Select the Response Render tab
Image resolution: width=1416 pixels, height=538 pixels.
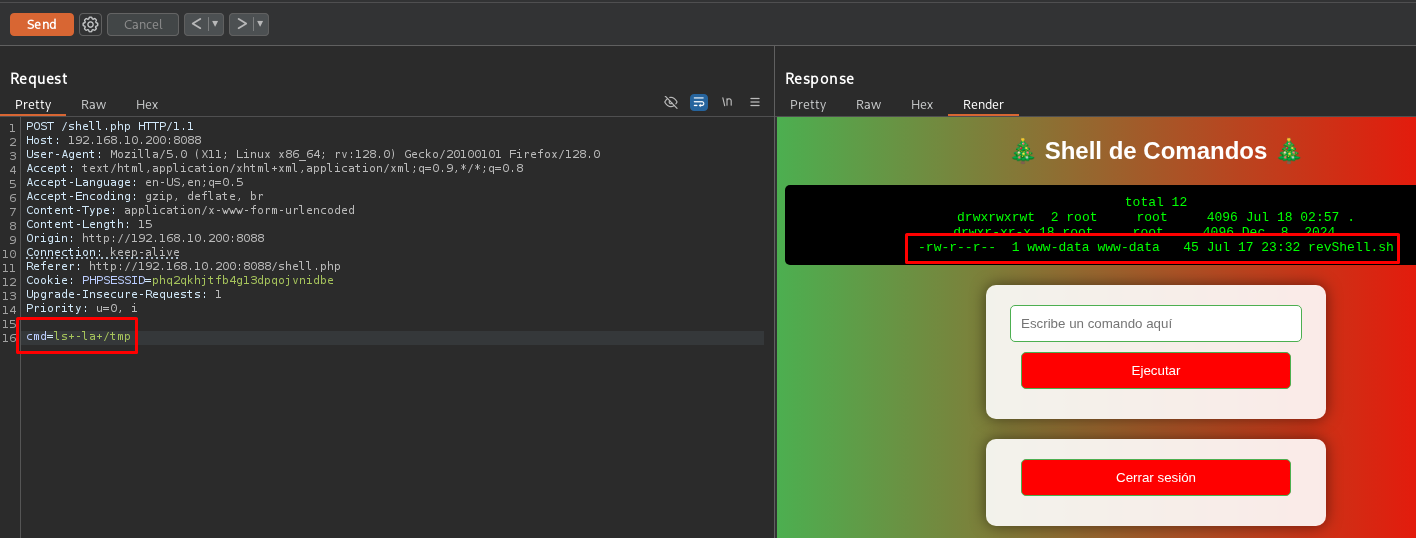tap(983, 104)
